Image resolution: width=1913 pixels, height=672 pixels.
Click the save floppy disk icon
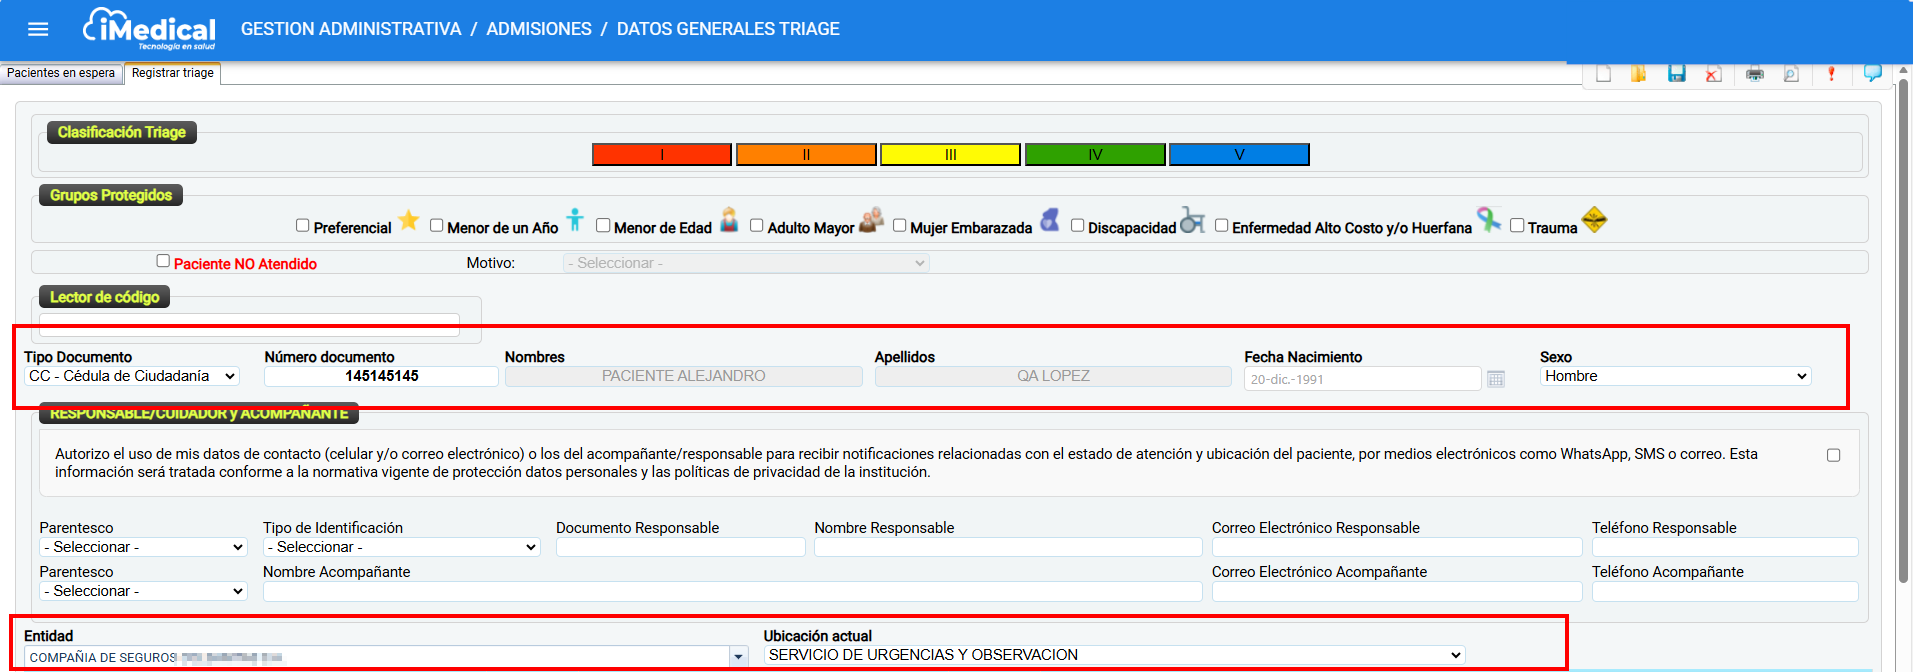point(1677,74)
